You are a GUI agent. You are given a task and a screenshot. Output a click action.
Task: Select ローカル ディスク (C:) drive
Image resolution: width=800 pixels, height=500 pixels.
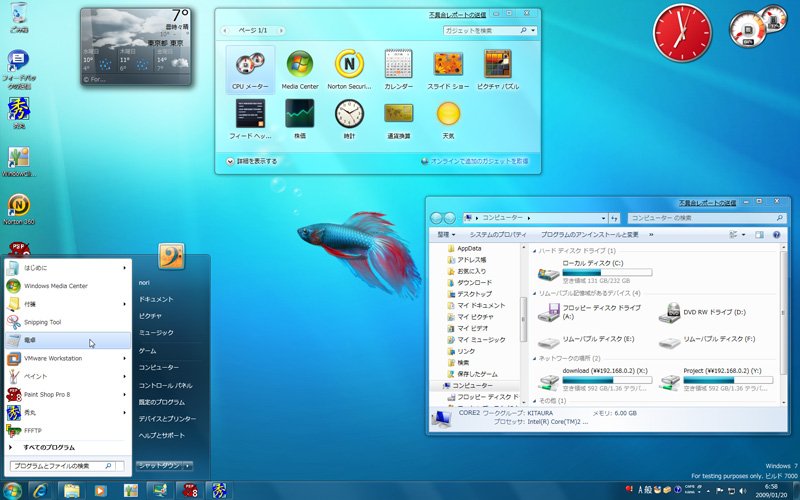(x=594, y=272)
